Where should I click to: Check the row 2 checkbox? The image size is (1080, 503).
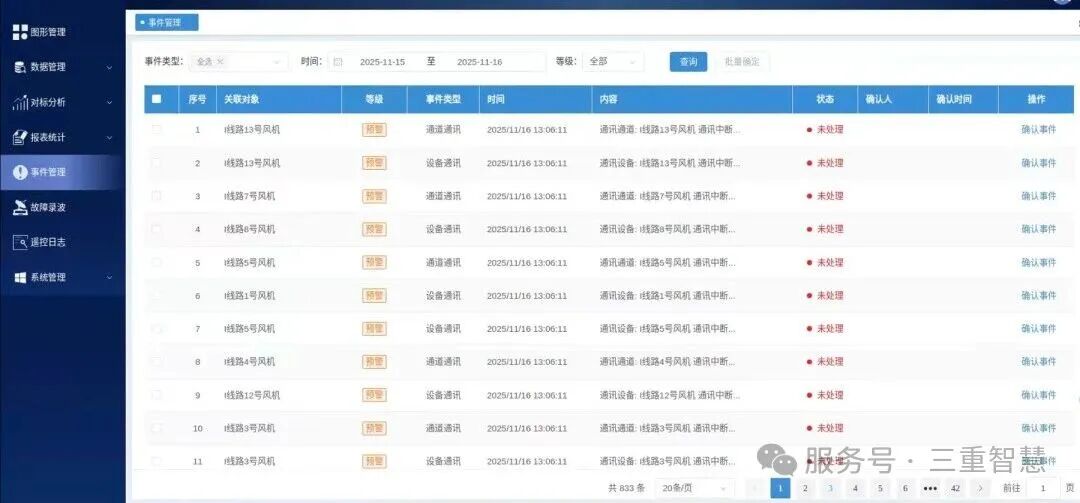[x=156, y=163]
